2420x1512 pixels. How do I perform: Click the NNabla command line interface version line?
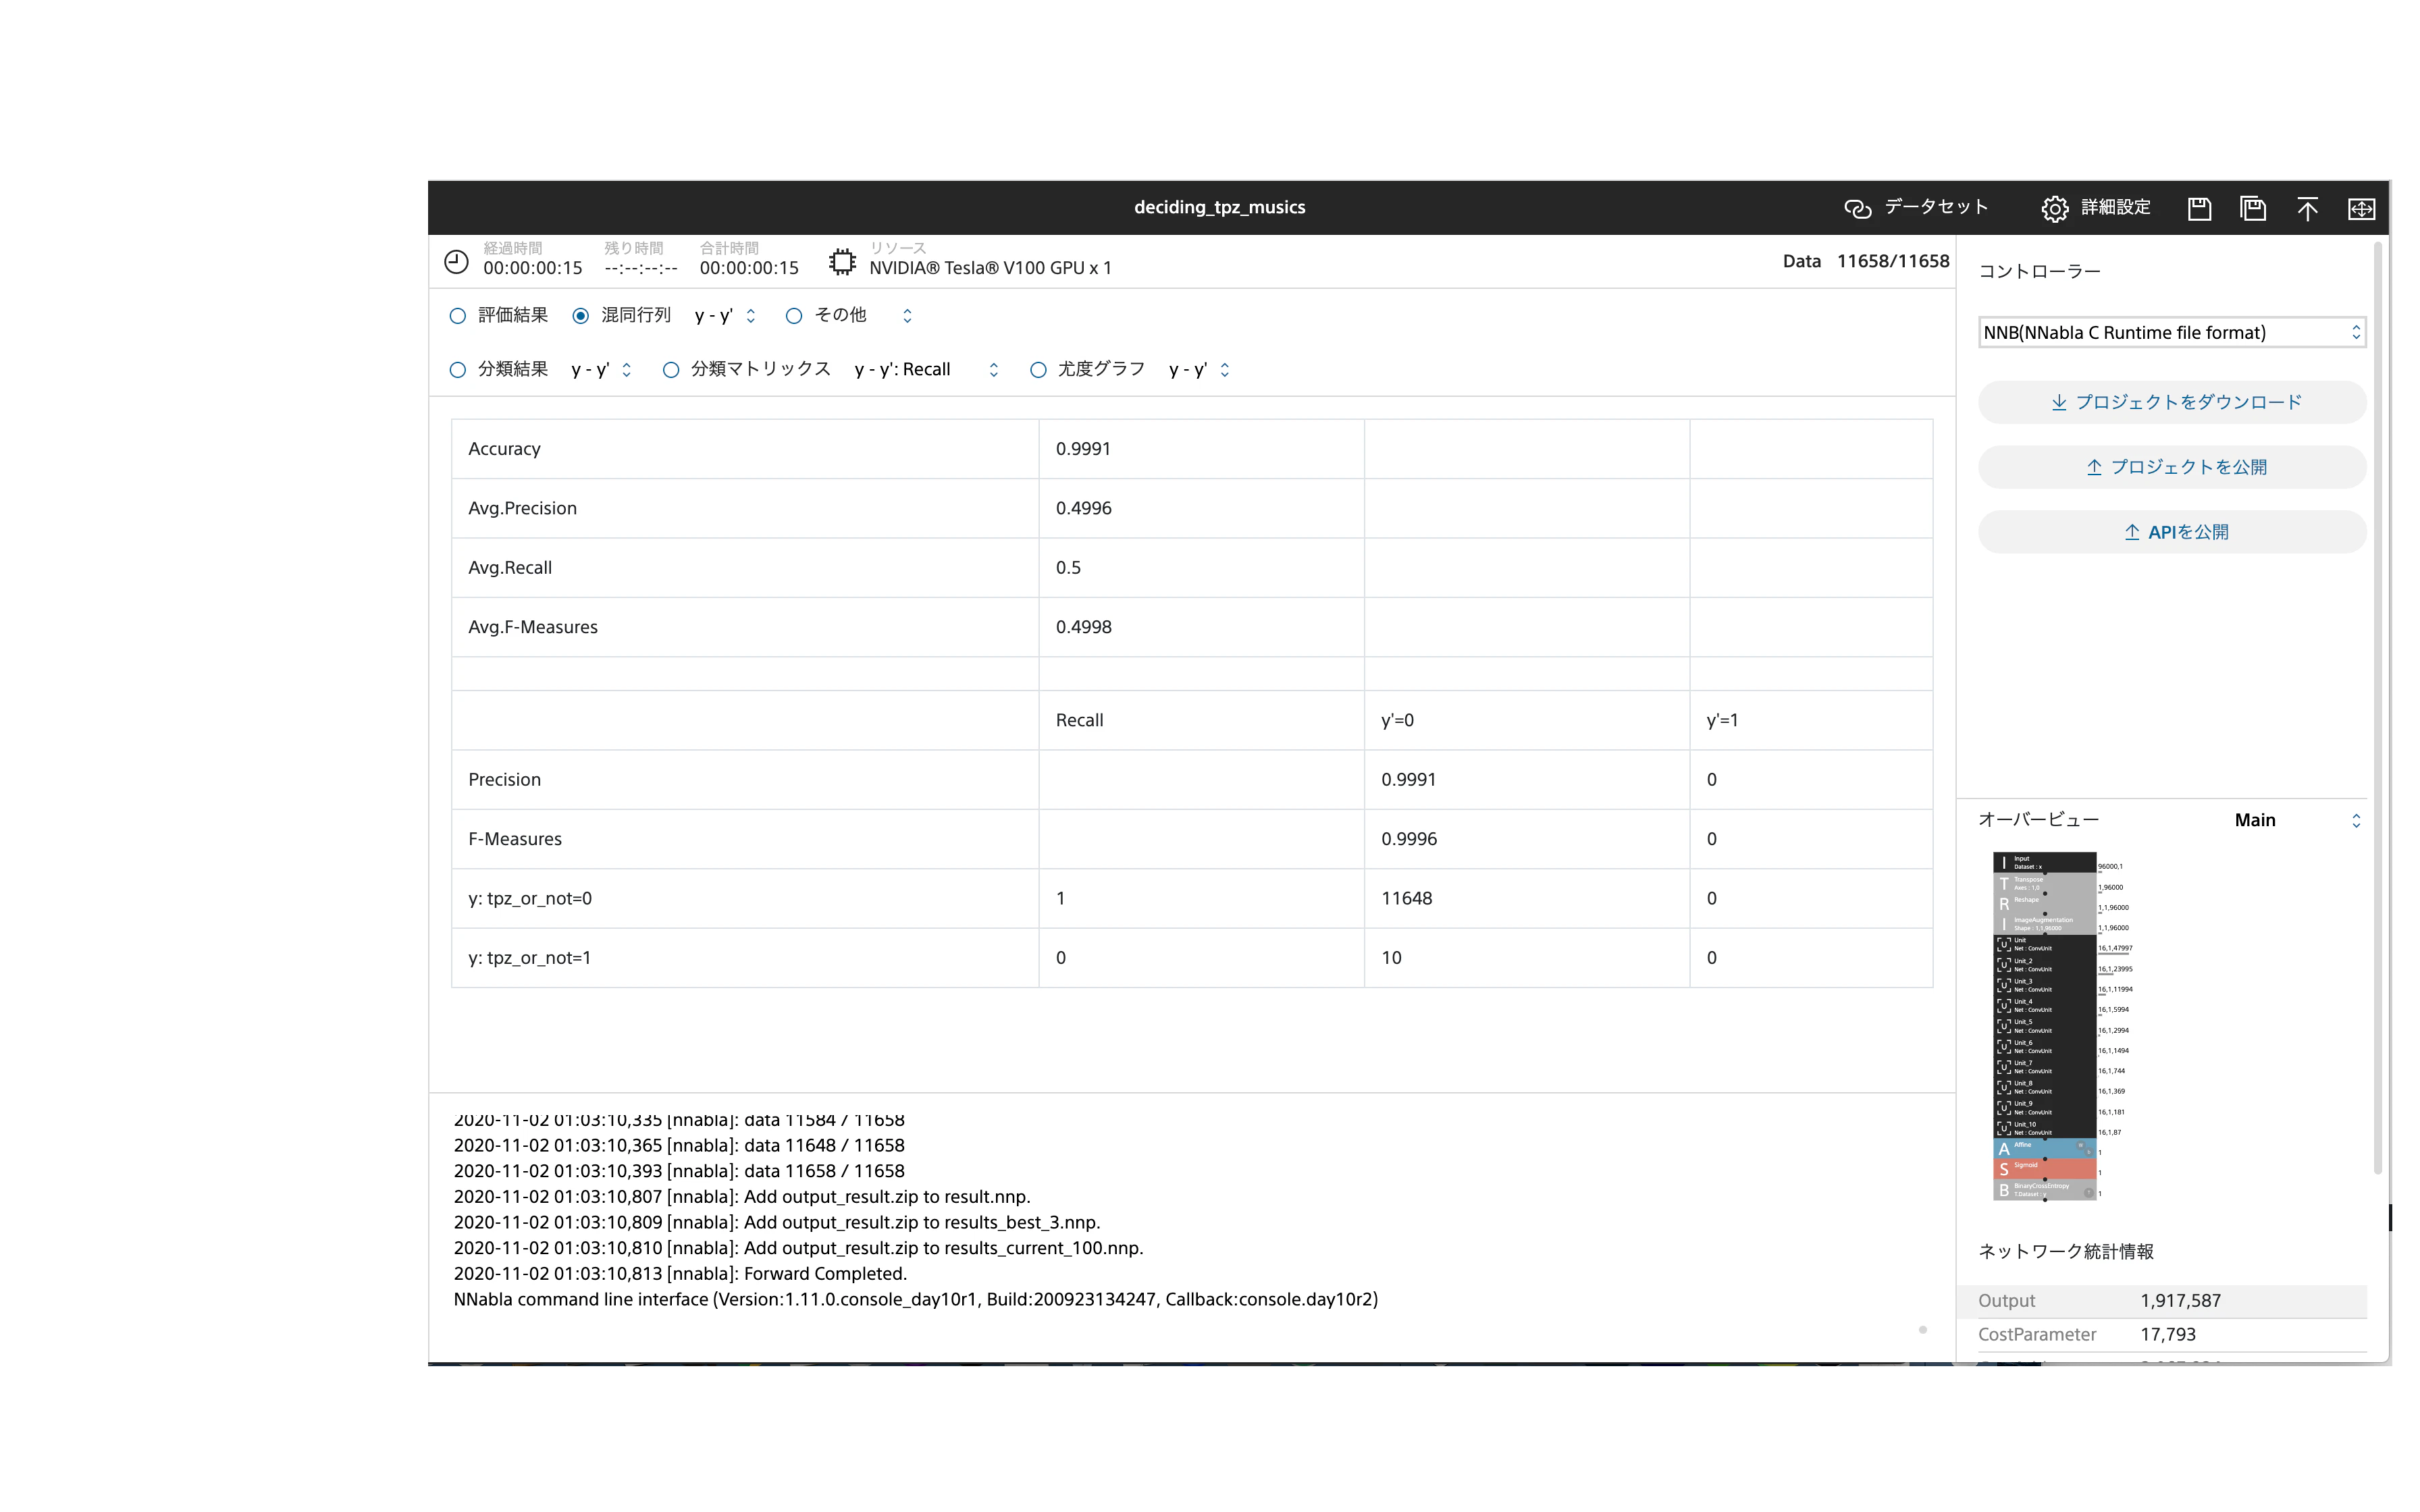click(916, 1300)
